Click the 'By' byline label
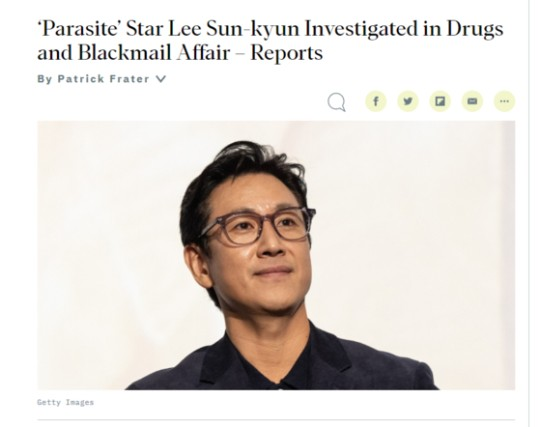Viewport: 540px width, 427px height. pyautogui.click(x=45, y=79)
